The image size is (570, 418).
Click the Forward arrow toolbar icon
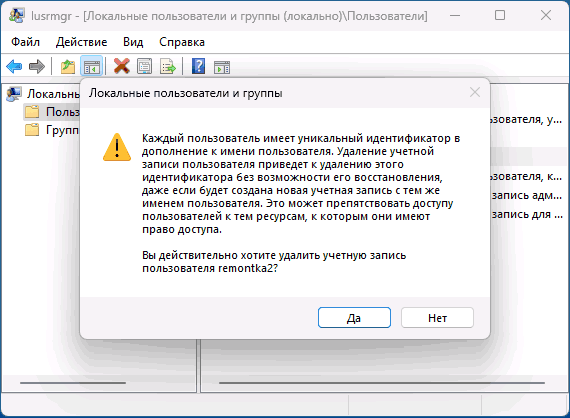coord(37,67)
